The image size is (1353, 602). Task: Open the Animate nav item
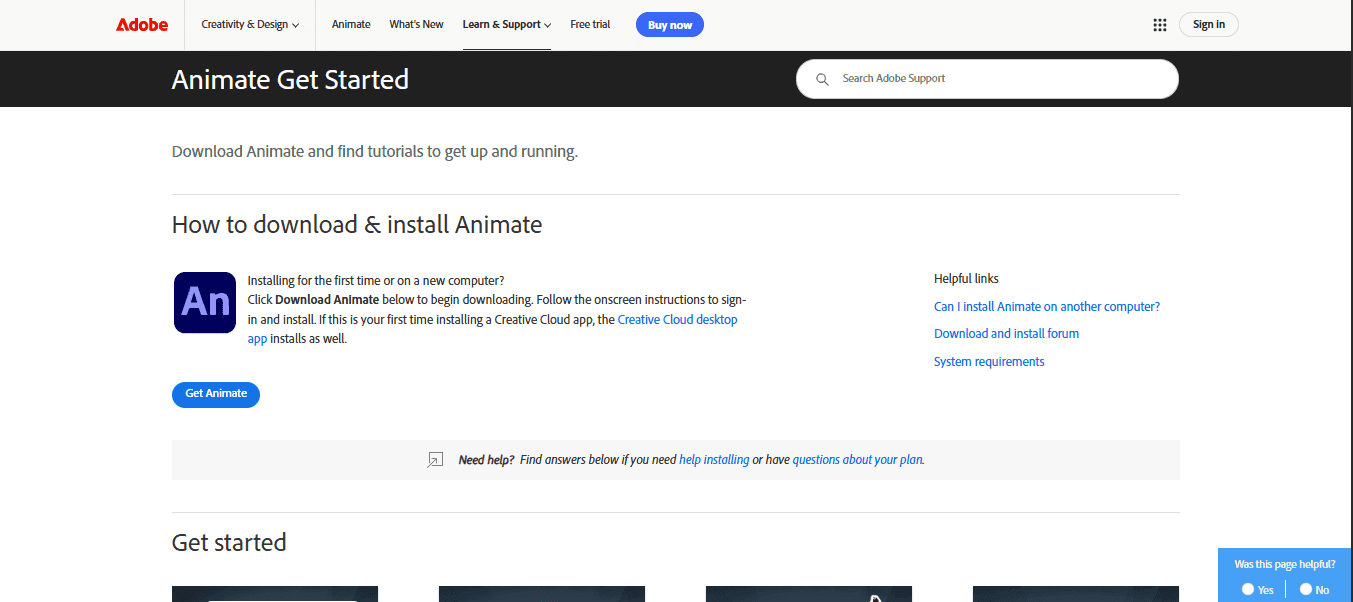[x=351, y=25]
